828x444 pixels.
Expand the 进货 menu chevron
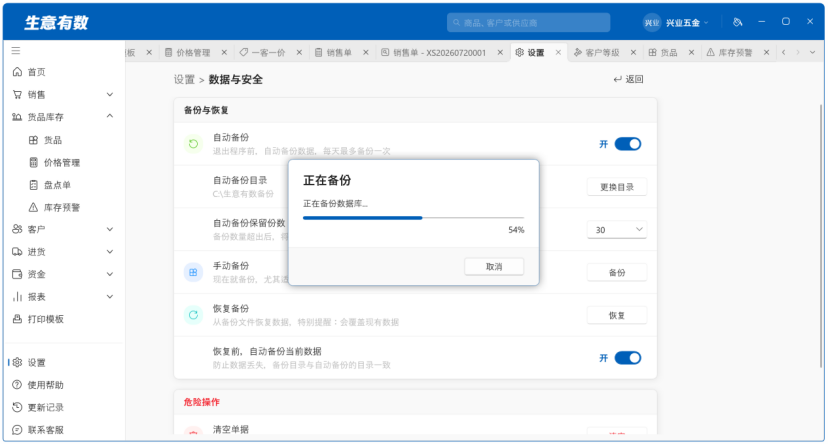click(110, 252)
